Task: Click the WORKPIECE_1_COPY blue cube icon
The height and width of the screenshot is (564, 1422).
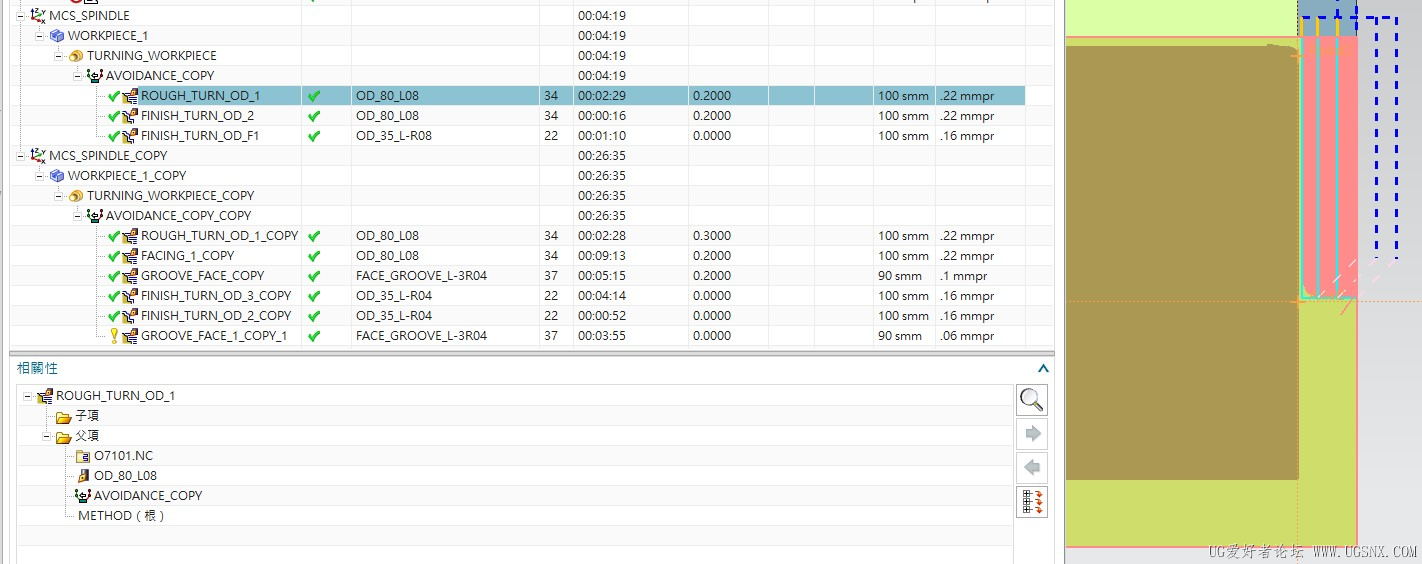Action: [58, 175]
